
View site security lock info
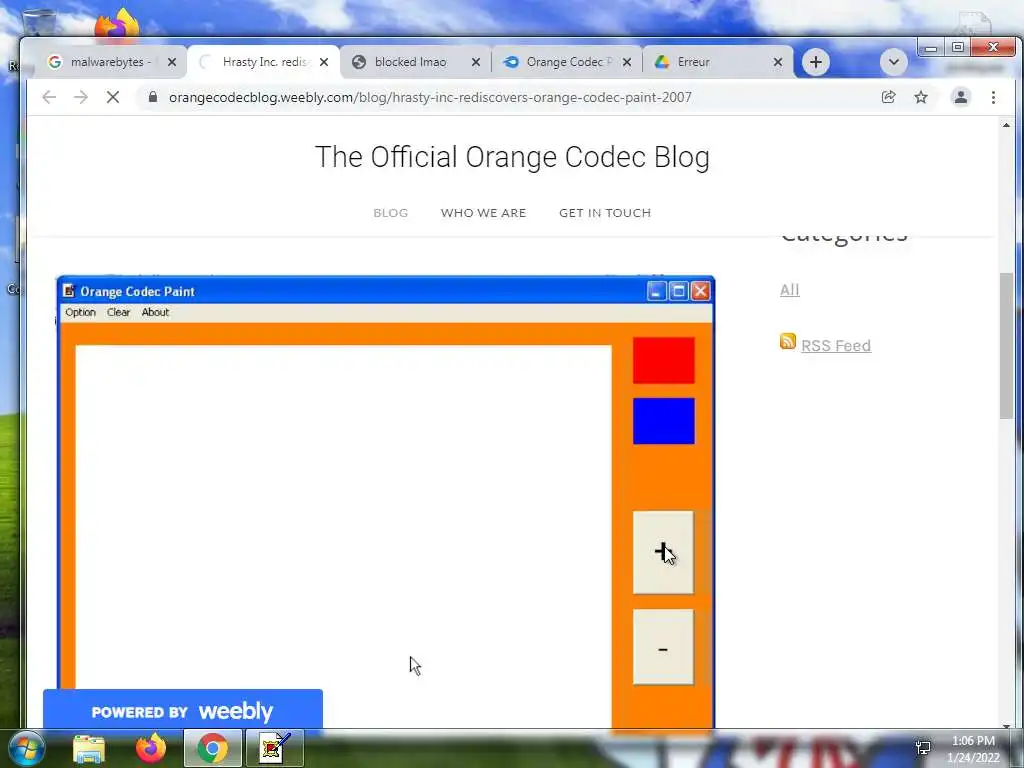(x=153, y=97)
